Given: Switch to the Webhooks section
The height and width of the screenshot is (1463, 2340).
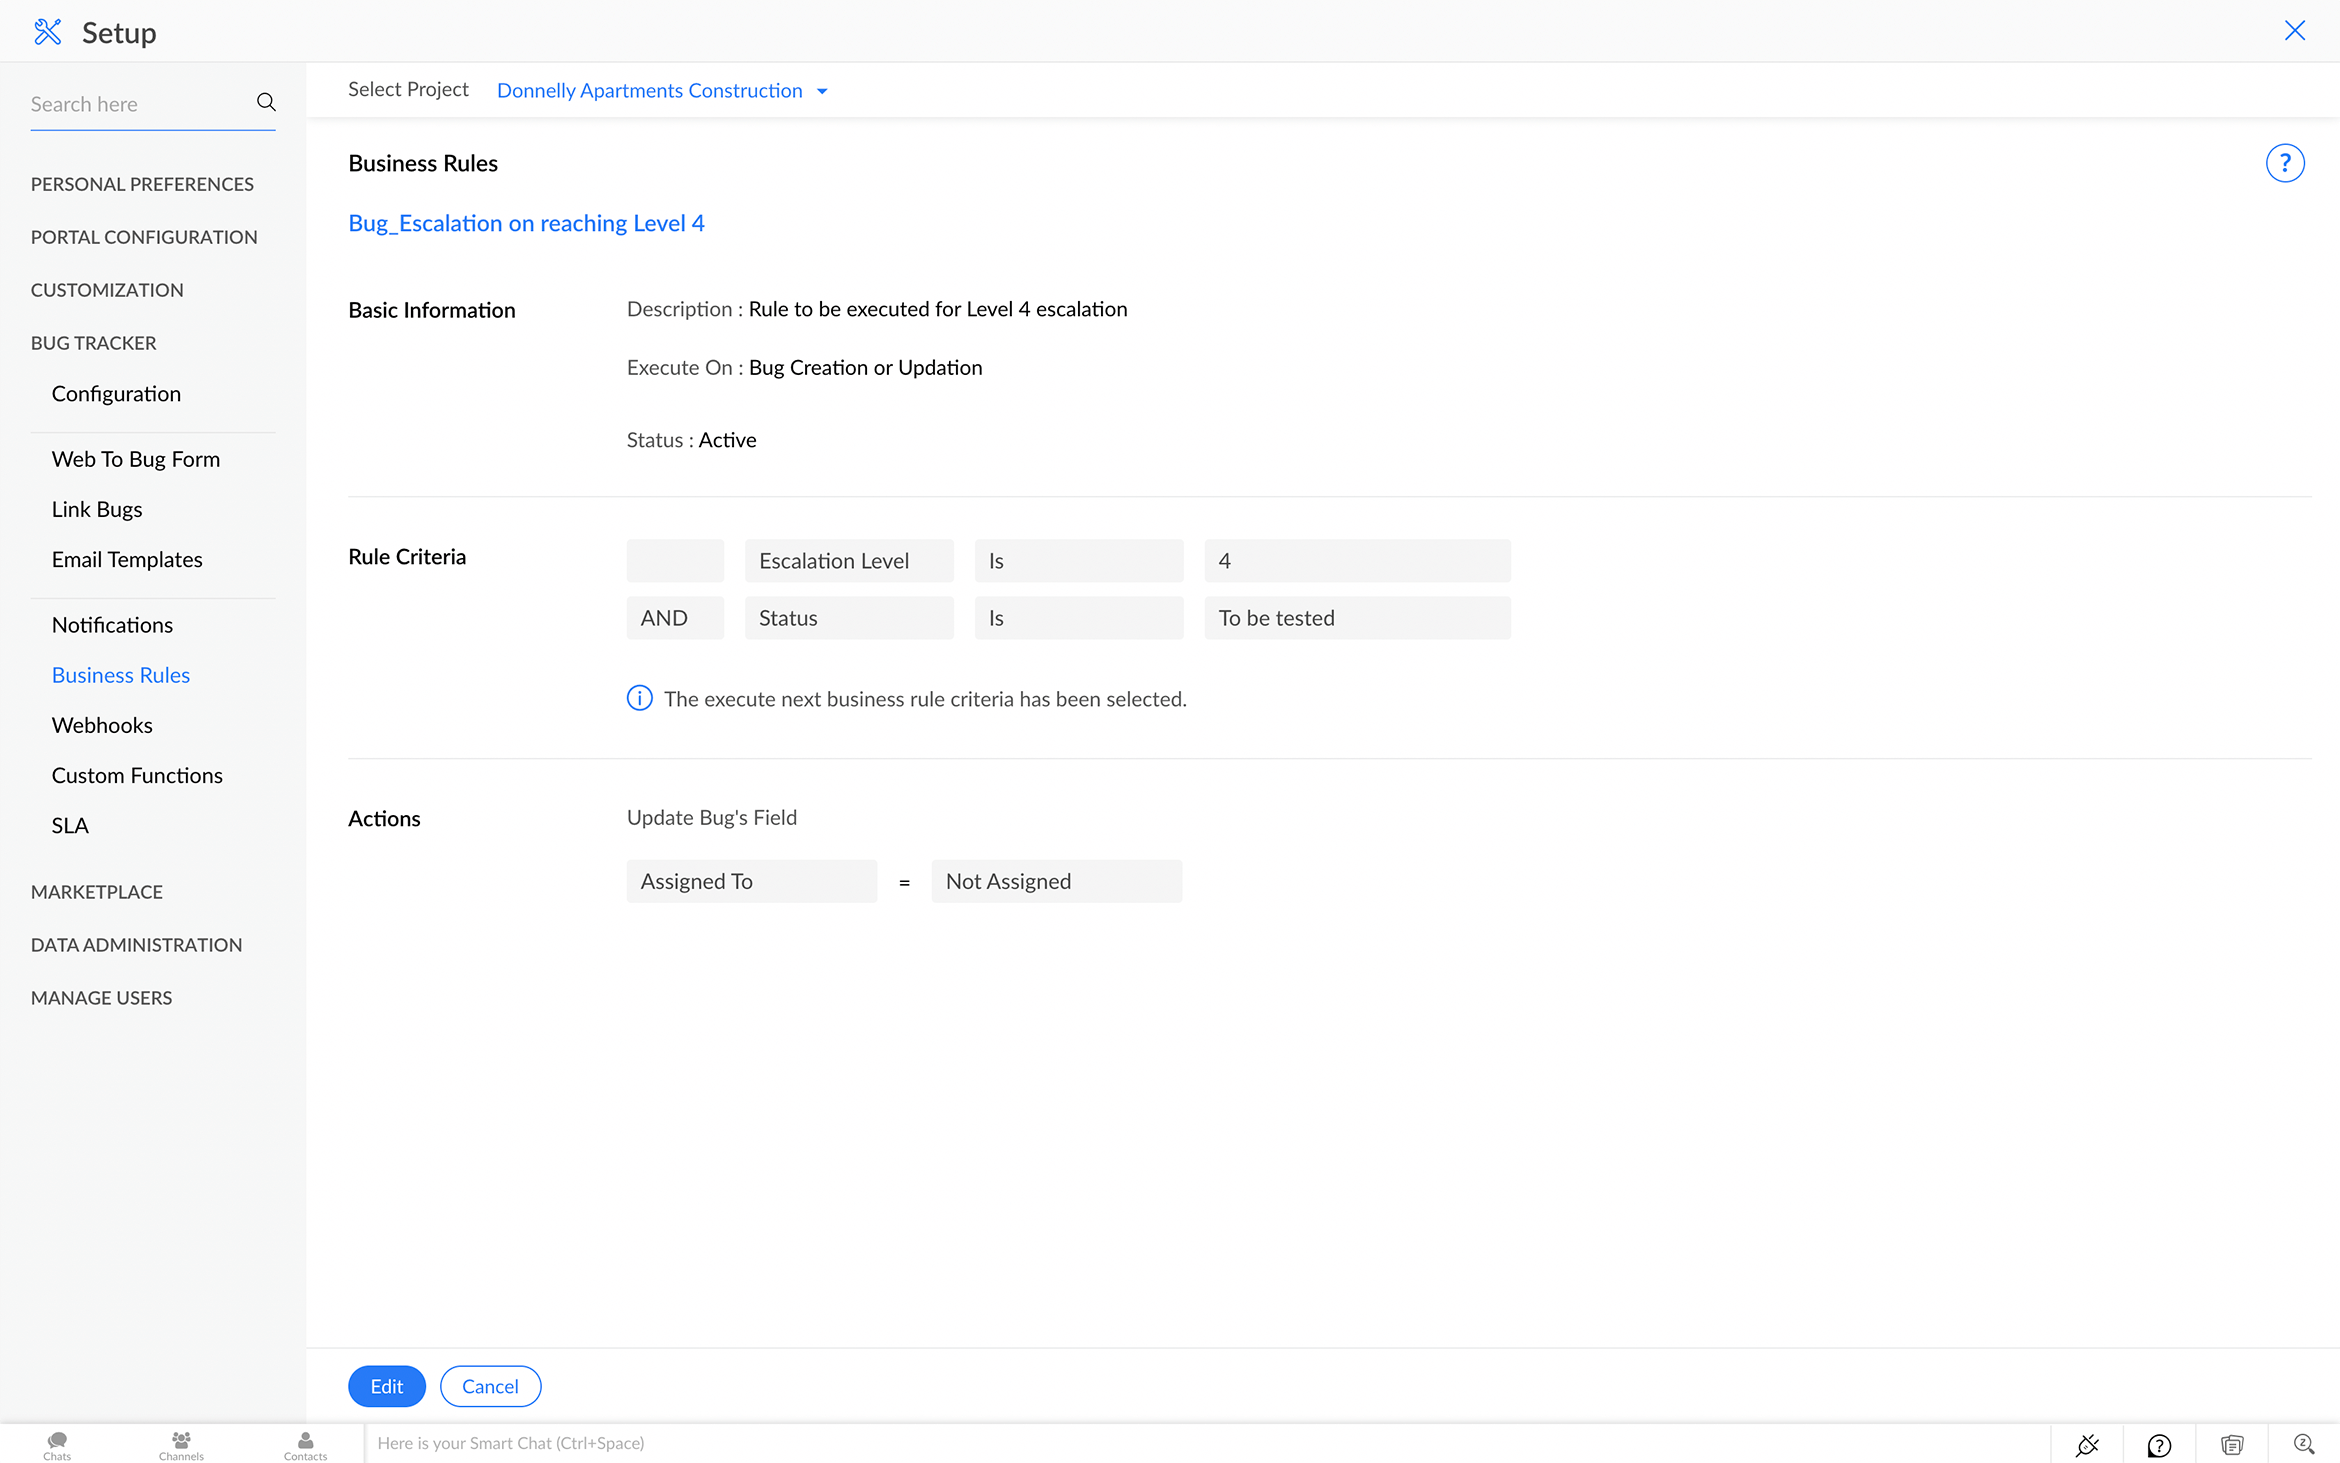Looking at the screenshot, I should [x=102, y=724].
